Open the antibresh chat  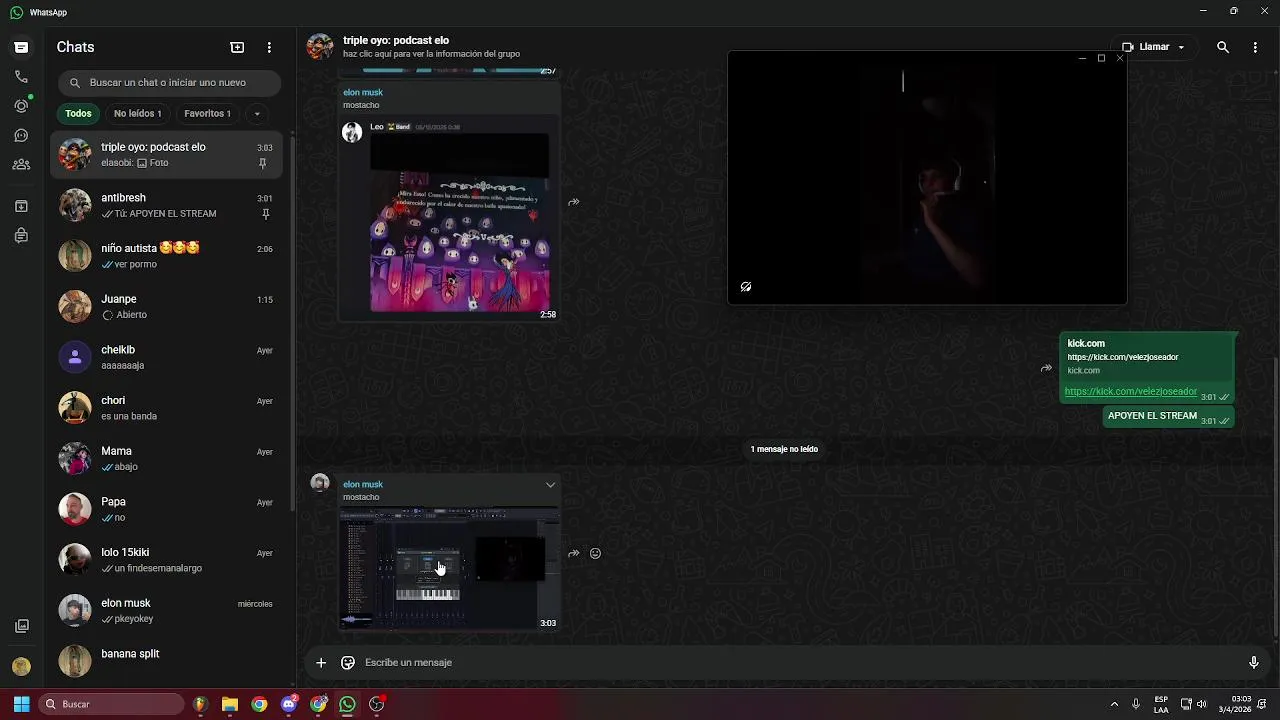coord(167,205)
